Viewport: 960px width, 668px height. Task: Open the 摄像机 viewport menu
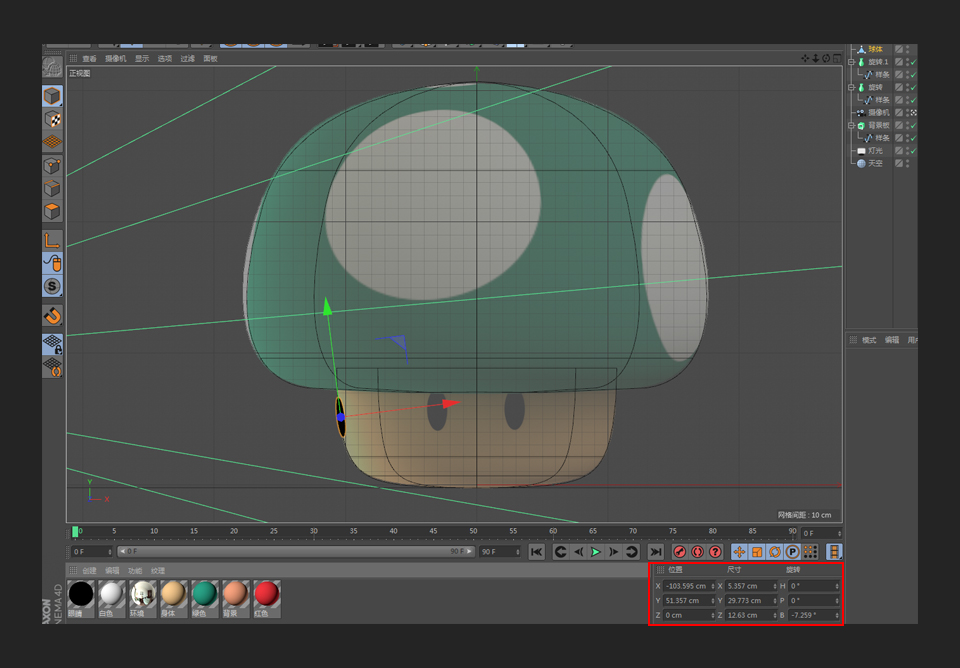click(116, 59)
